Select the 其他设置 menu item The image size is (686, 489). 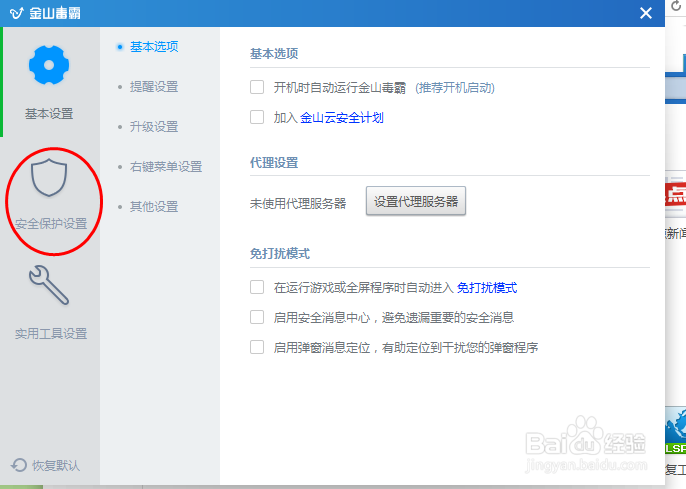coord(154,206)
